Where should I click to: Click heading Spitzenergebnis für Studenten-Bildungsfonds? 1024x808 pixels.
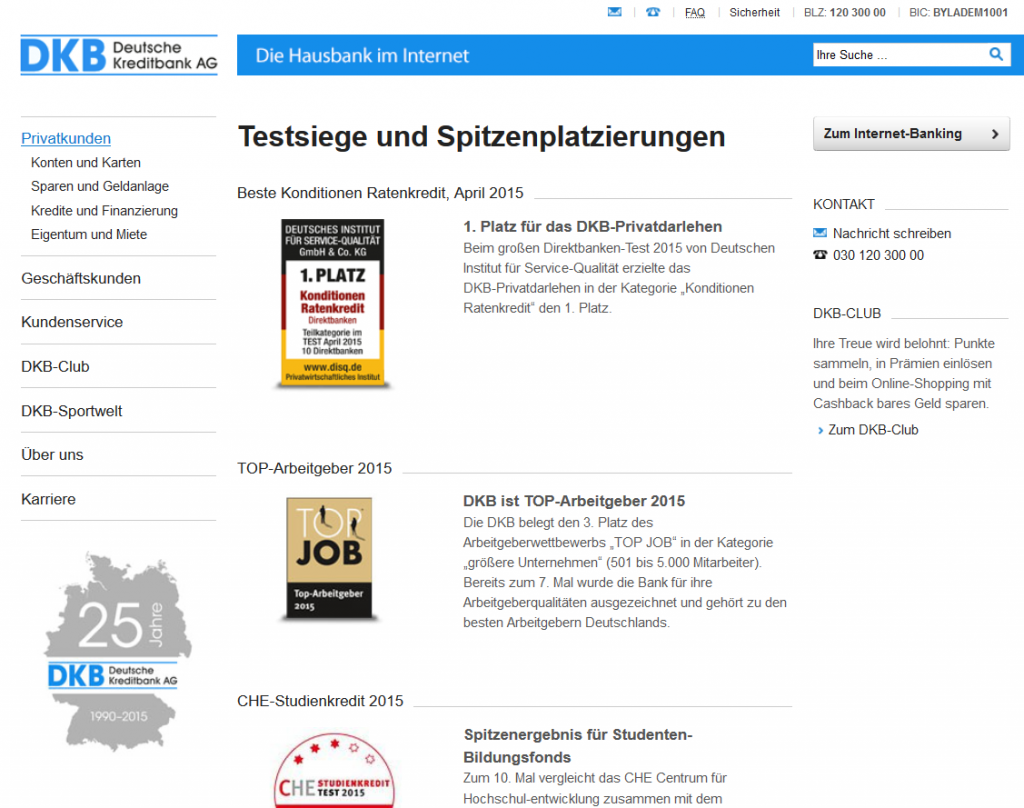click(578, 746)
